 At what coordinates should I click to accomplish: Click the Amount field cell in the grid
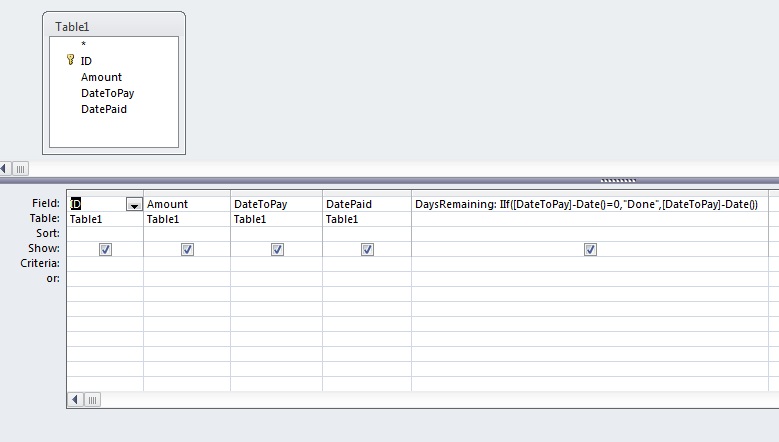(187, 204)
